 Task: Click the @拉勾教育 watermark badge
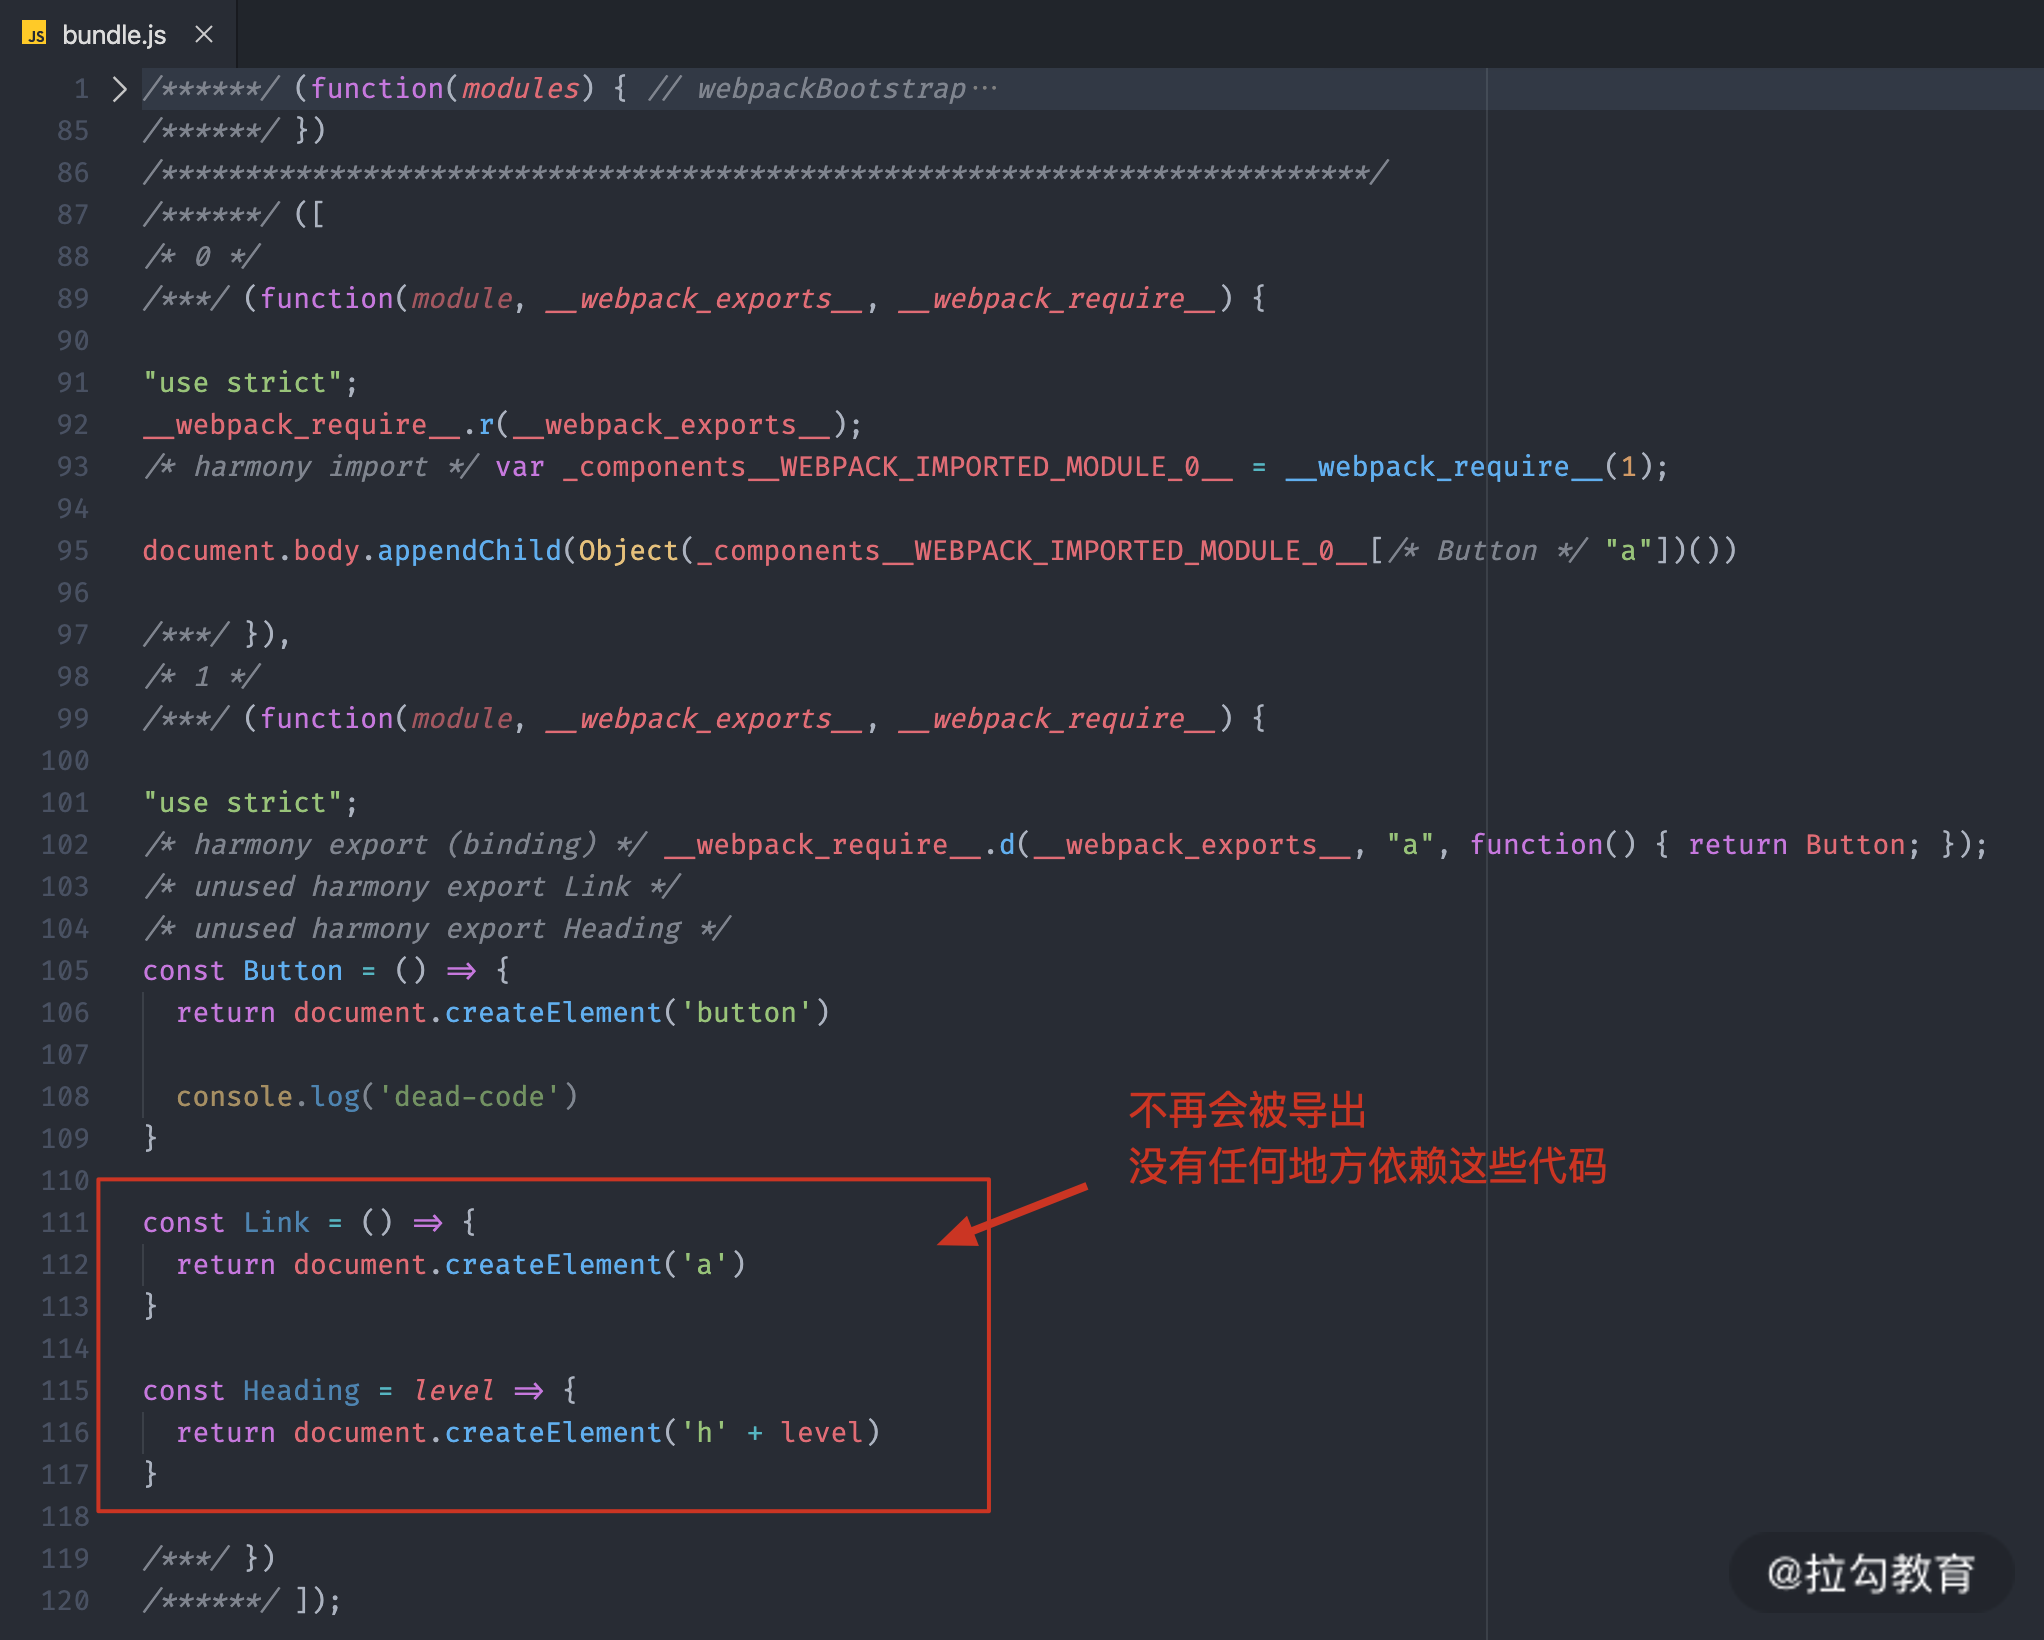[1870, 1573]
